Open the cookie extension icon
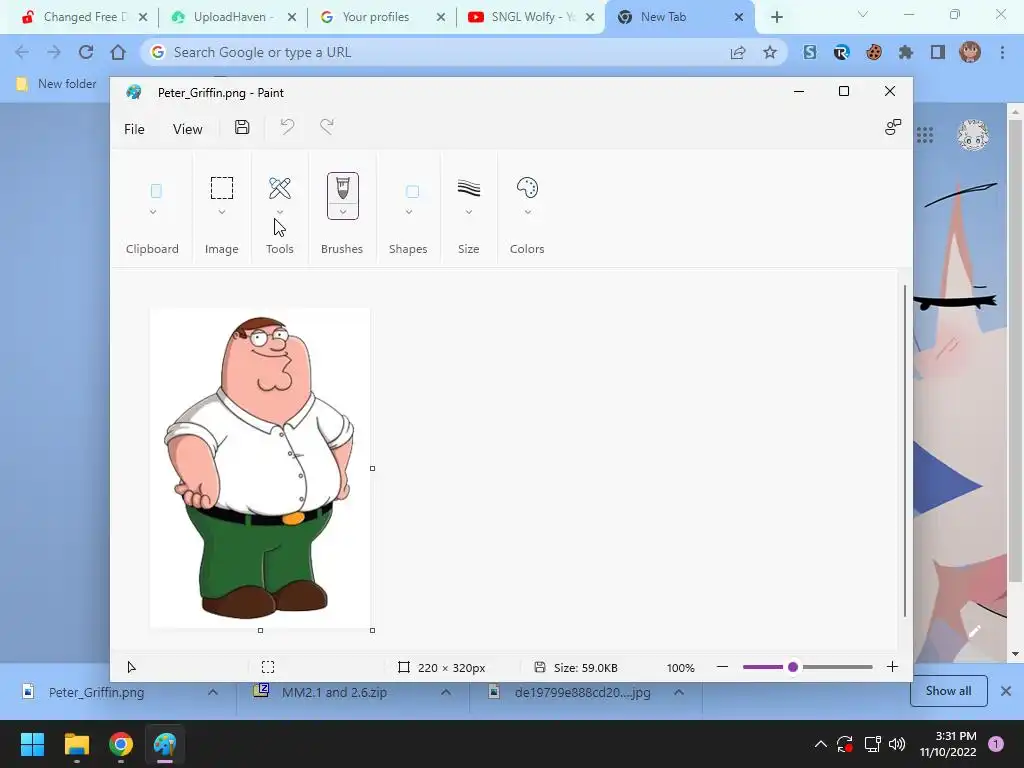The width and height of the screenshot is (1024, 768). (x=874, y=52)
